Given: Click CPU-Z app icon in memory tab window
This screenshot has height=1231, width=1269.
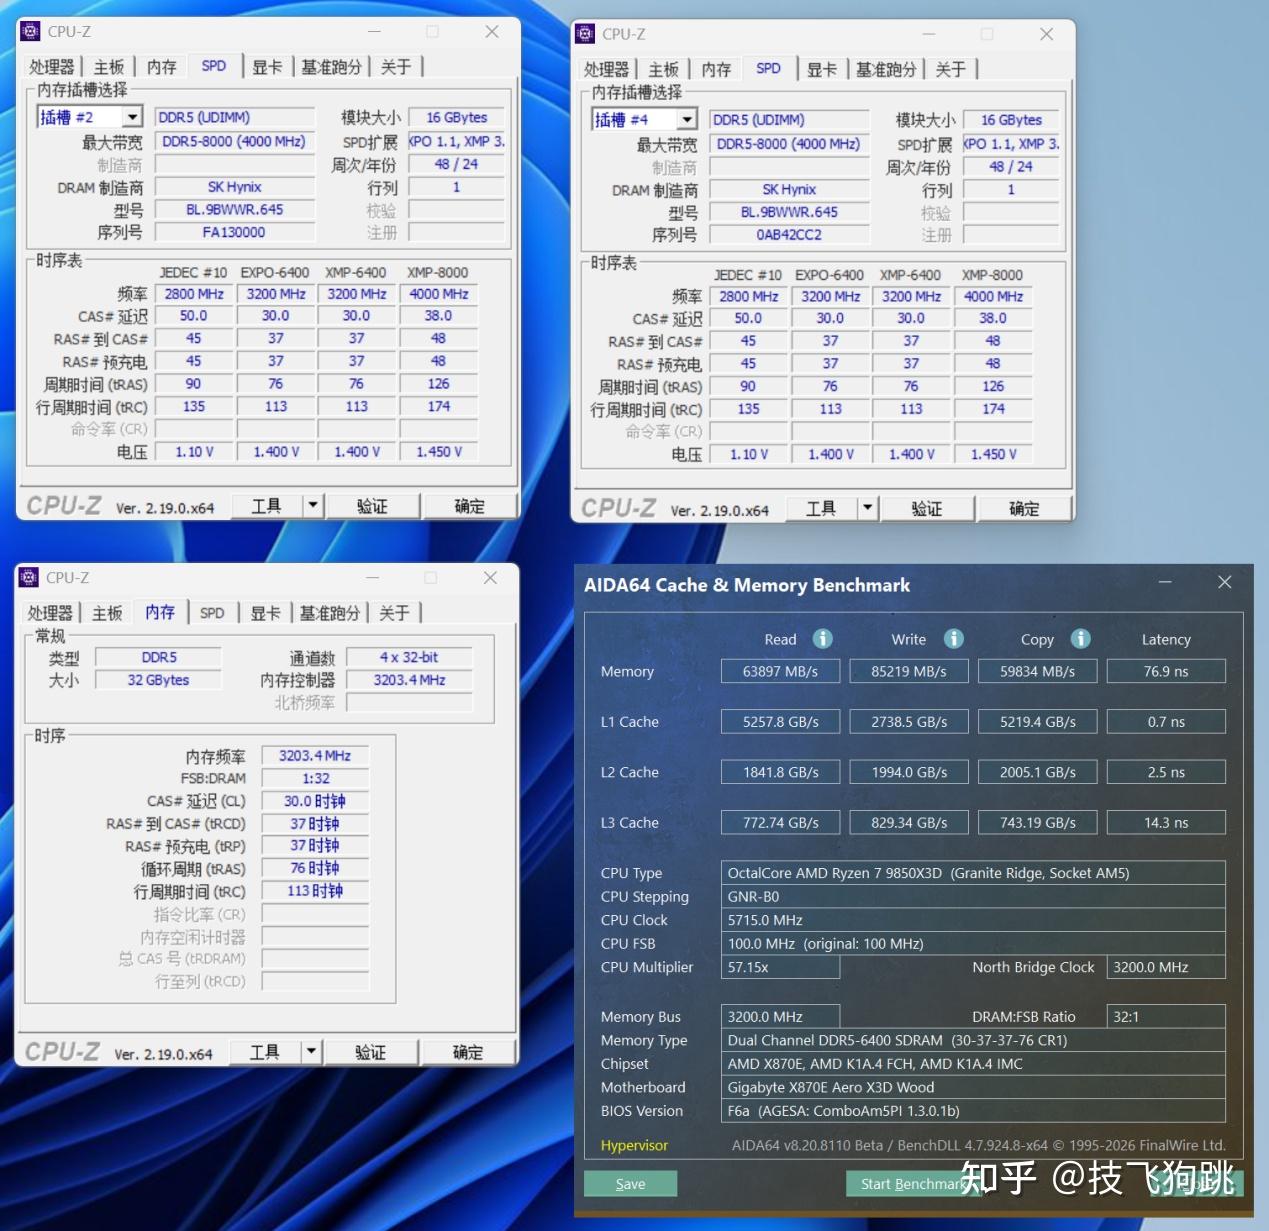Looking at the screenshot, I should click(x=29, y=578).
